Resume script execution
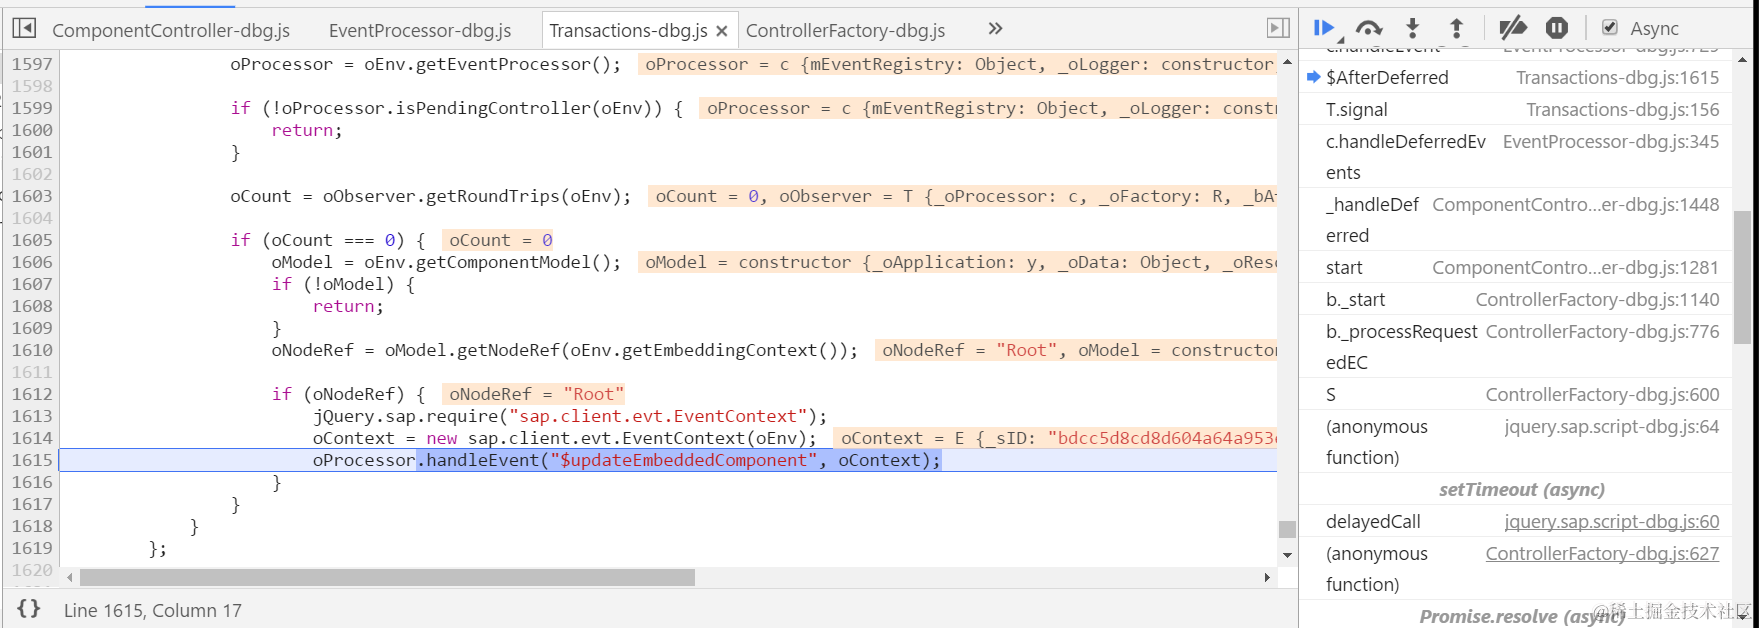This screenshot has width=1759, height=628. [1324, 28]
